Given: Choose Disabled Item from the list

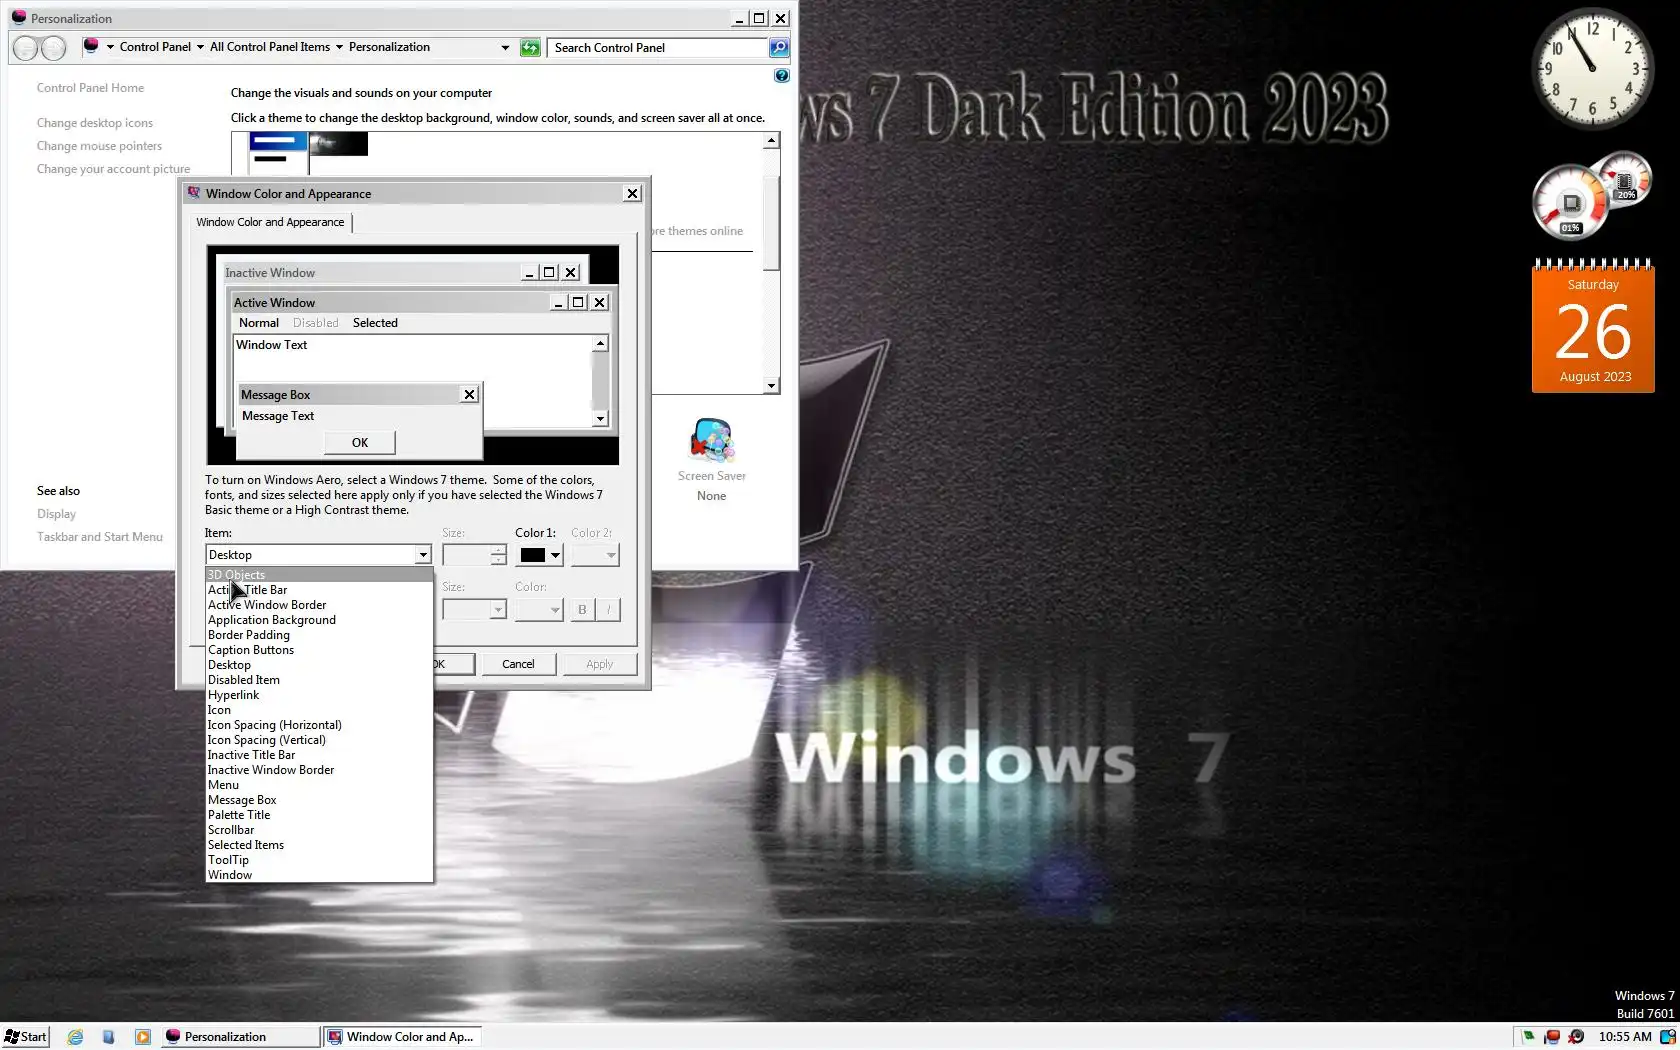Looking at the screenshot, I should (x=319, y=680).
